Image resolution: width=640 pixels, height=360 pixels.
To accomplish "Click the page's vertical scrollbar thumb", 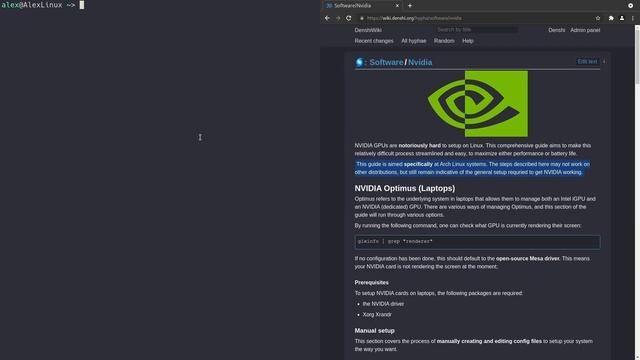I will (x=637, y=57).
